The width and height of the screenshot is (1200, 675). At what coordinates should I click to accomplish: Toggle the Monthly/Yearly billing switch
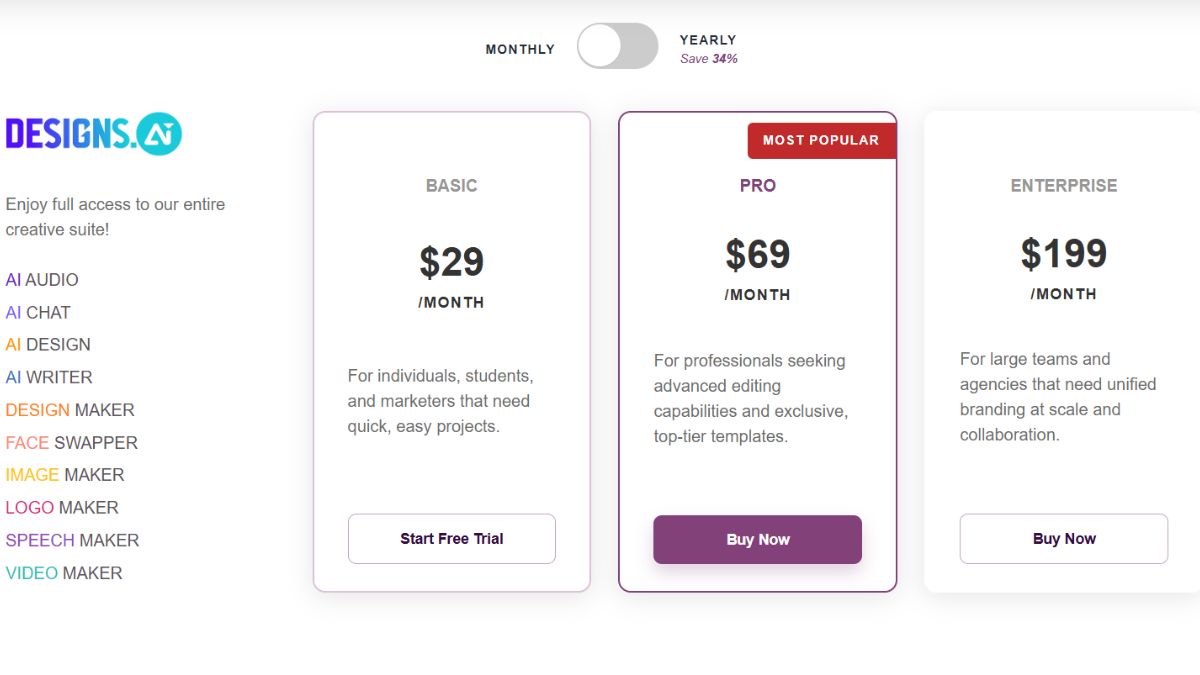617,46
